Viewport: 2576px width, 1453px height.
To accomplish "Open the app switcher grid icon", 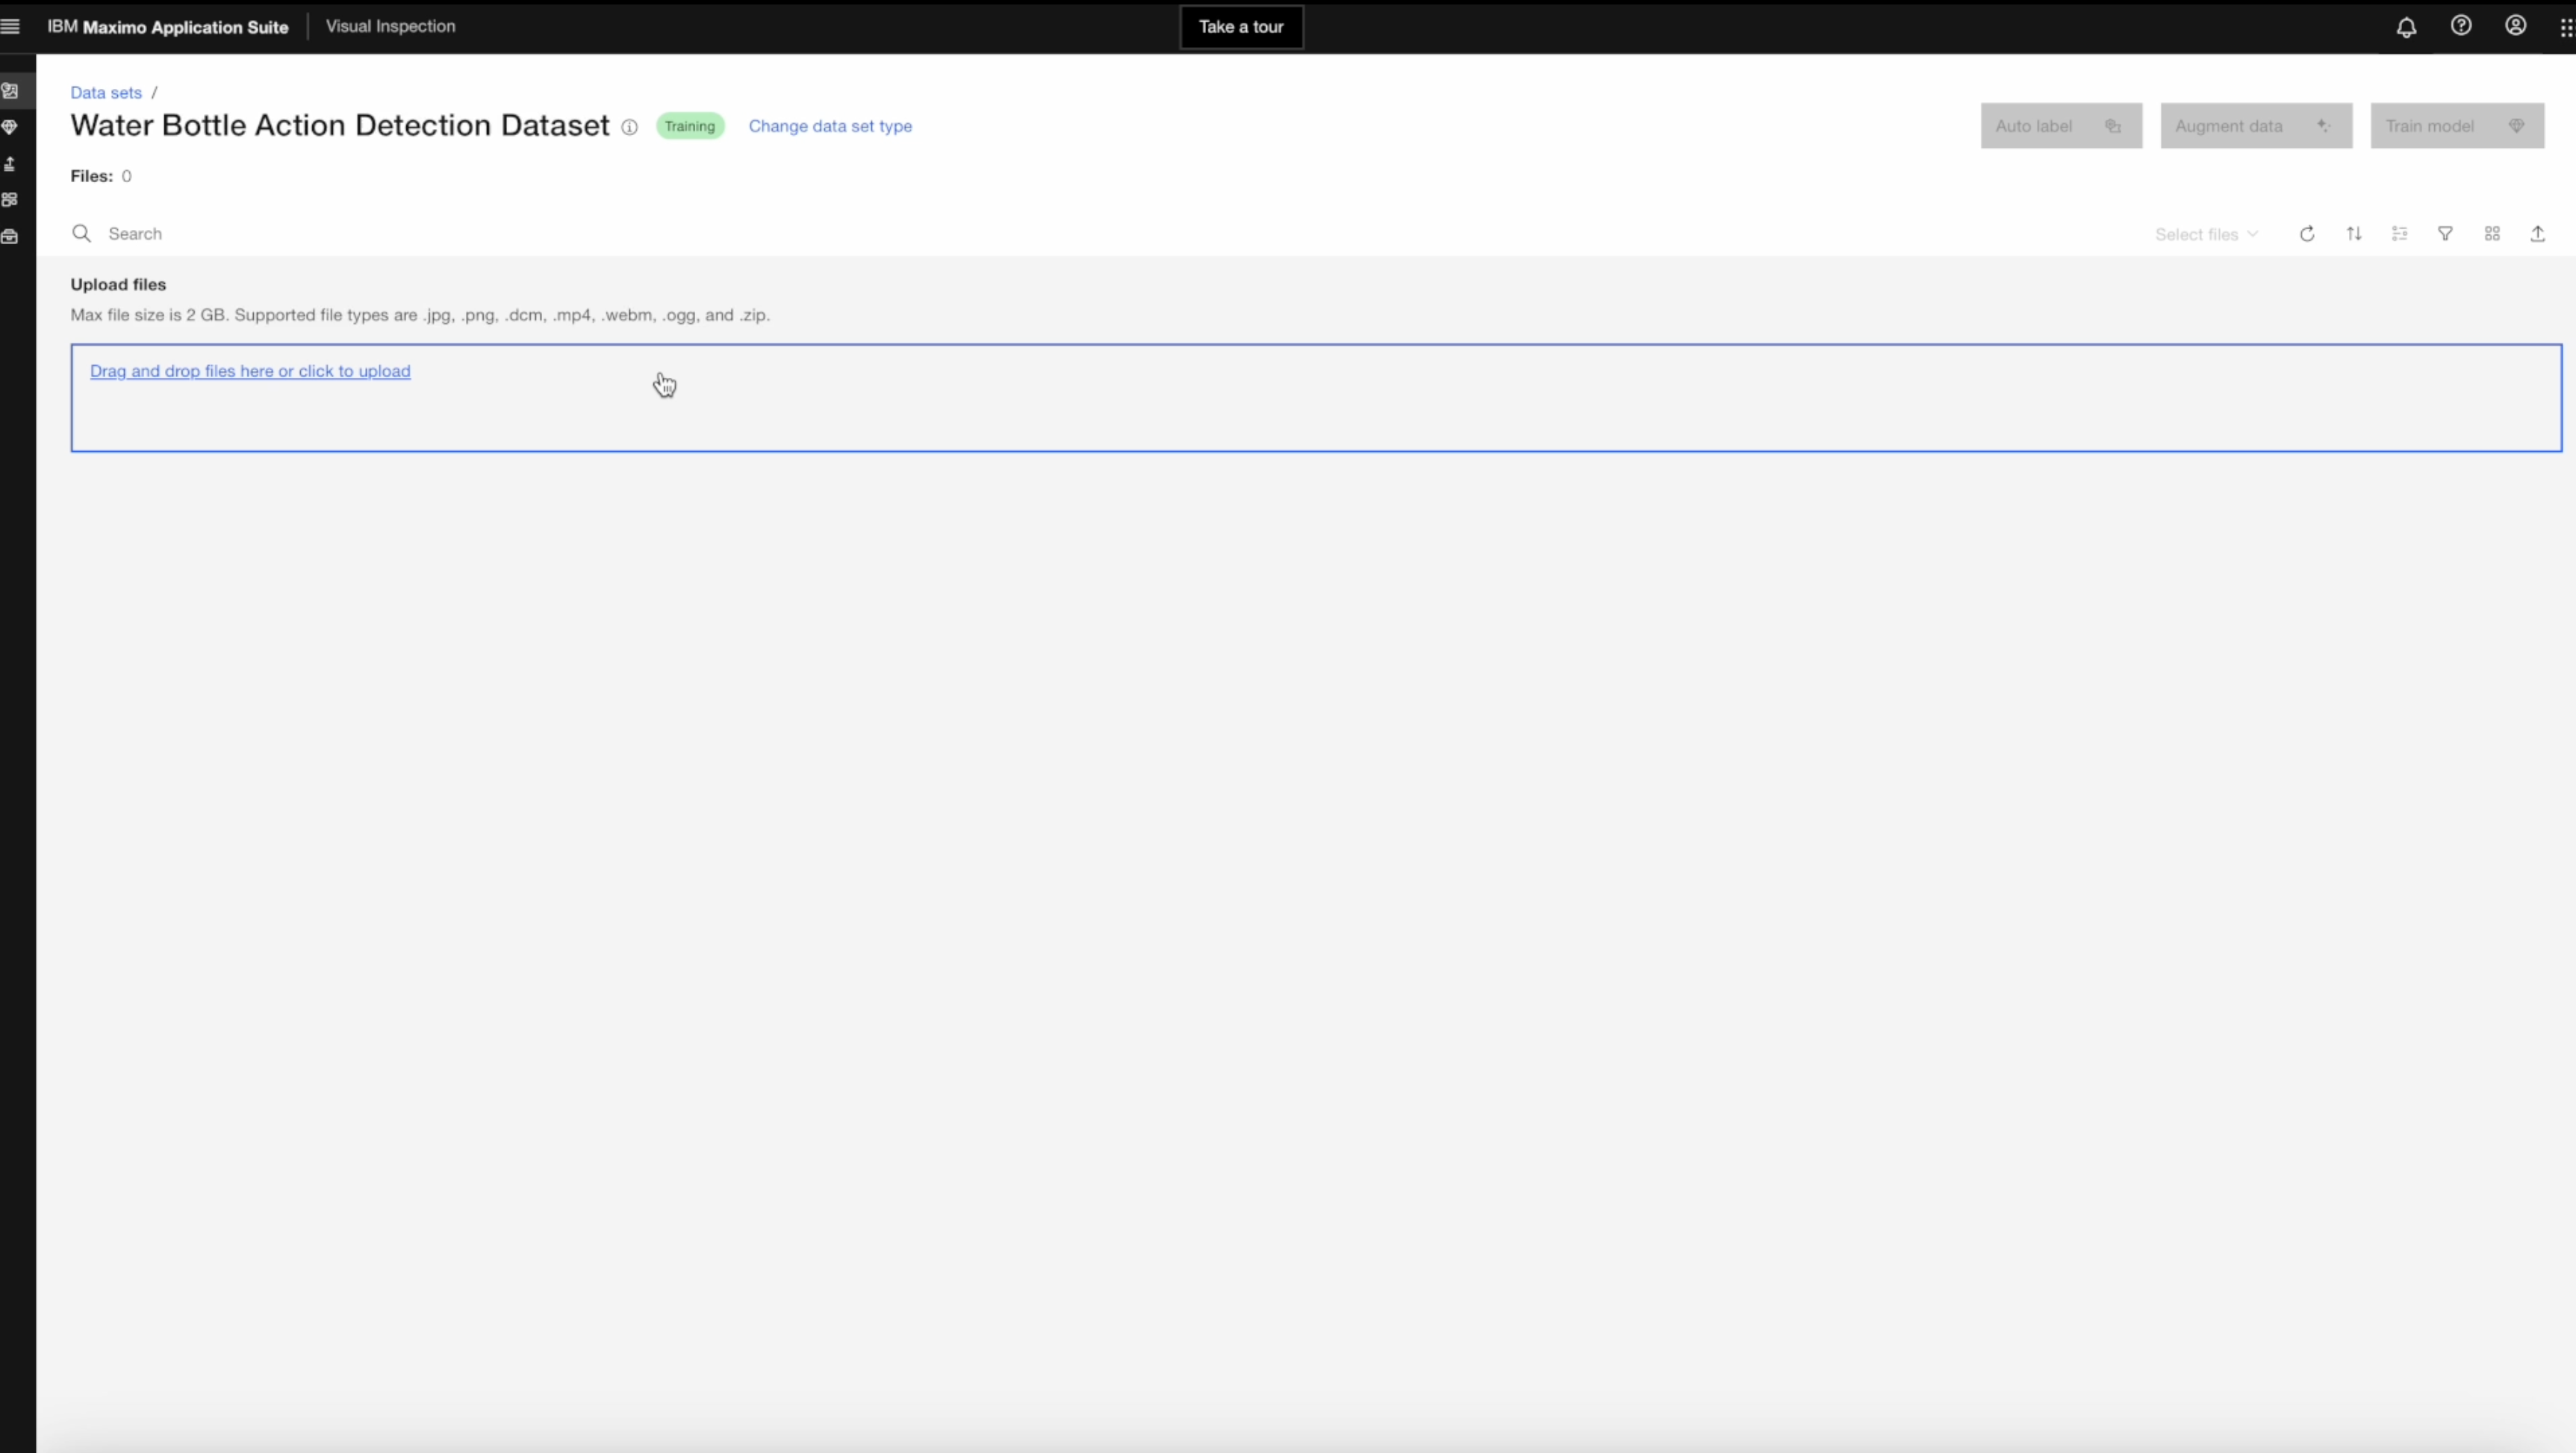I will pos(2565,27).
